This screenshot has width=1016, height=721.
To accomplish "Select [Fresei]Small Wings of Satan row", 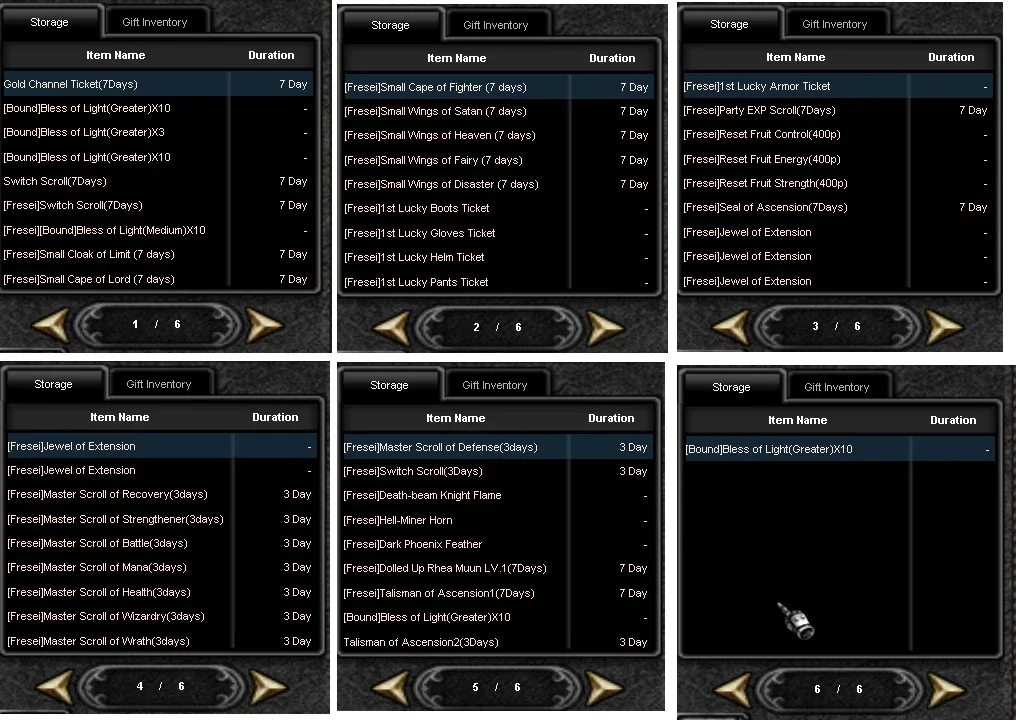I will tap(499, 111).
